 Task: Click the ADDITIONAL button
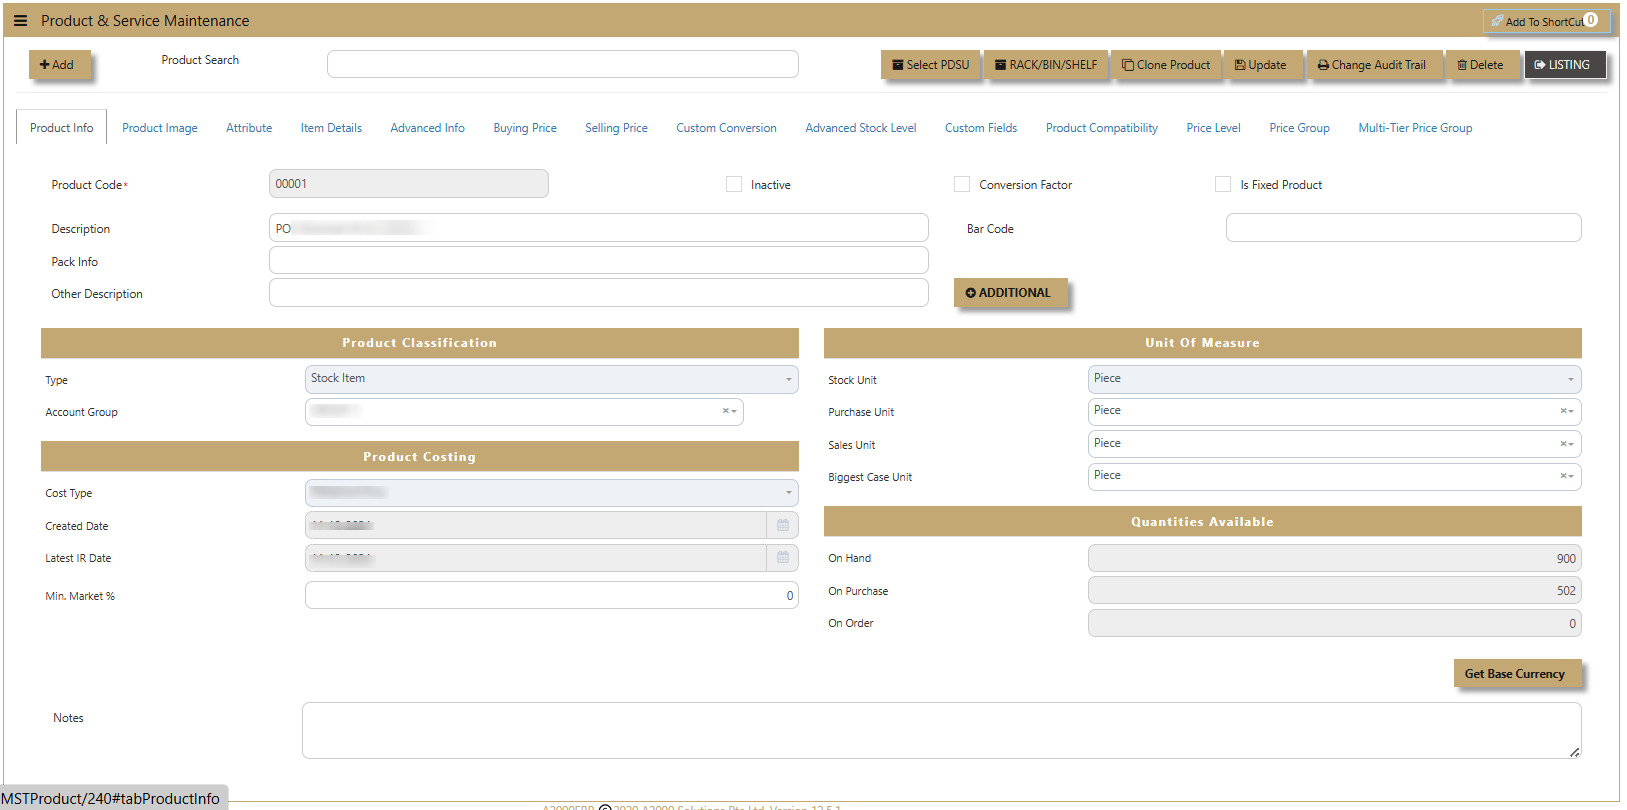point(1008,293)
